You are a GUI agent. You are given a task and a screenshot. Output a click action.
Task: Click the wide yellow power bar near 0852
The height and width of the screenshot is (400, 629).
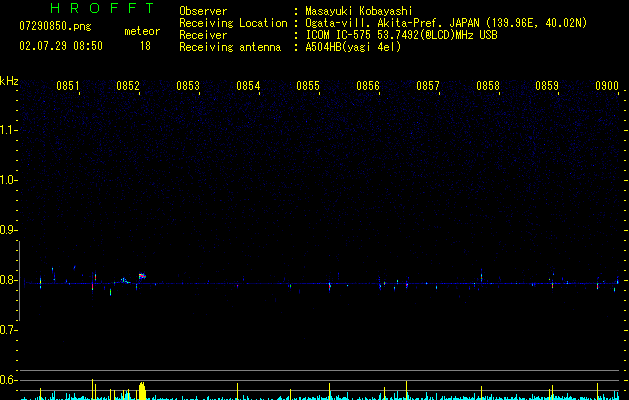[142, 391]
